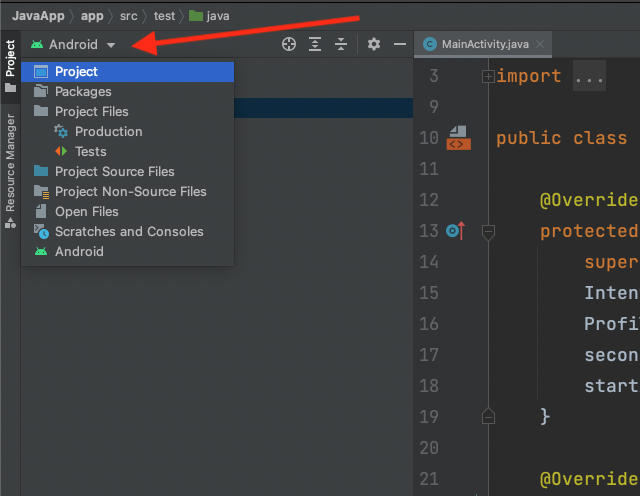The height and width of the screenshot is (496, 640).
Task: Click the Project Non-Source Files icon
Action: [41, 192]
